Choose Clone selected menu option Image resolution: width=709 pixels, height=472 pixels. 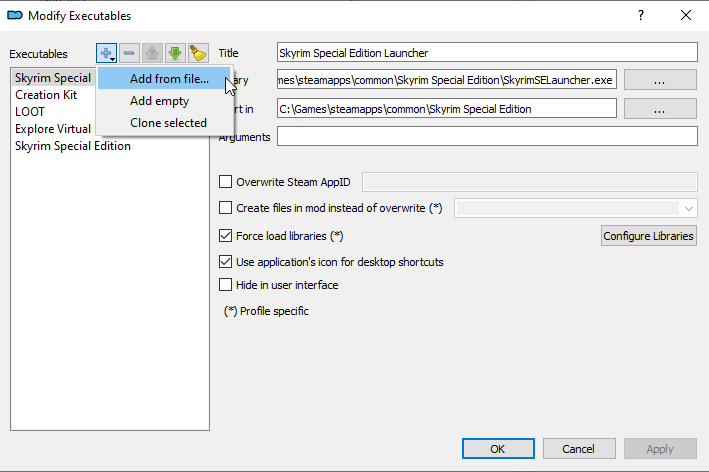coord(168,123)
